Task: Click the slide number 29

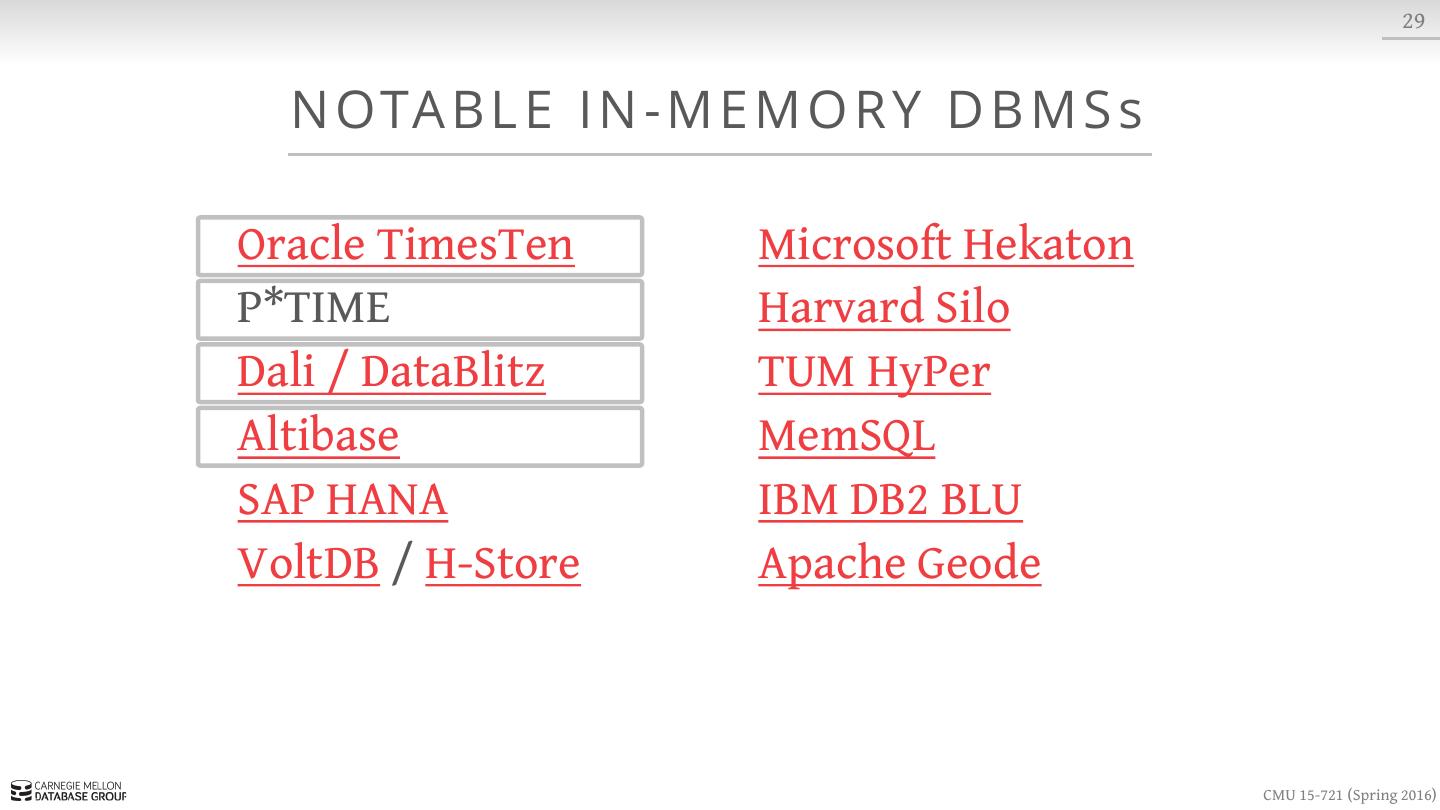Action: click(x=1413, y=21)
